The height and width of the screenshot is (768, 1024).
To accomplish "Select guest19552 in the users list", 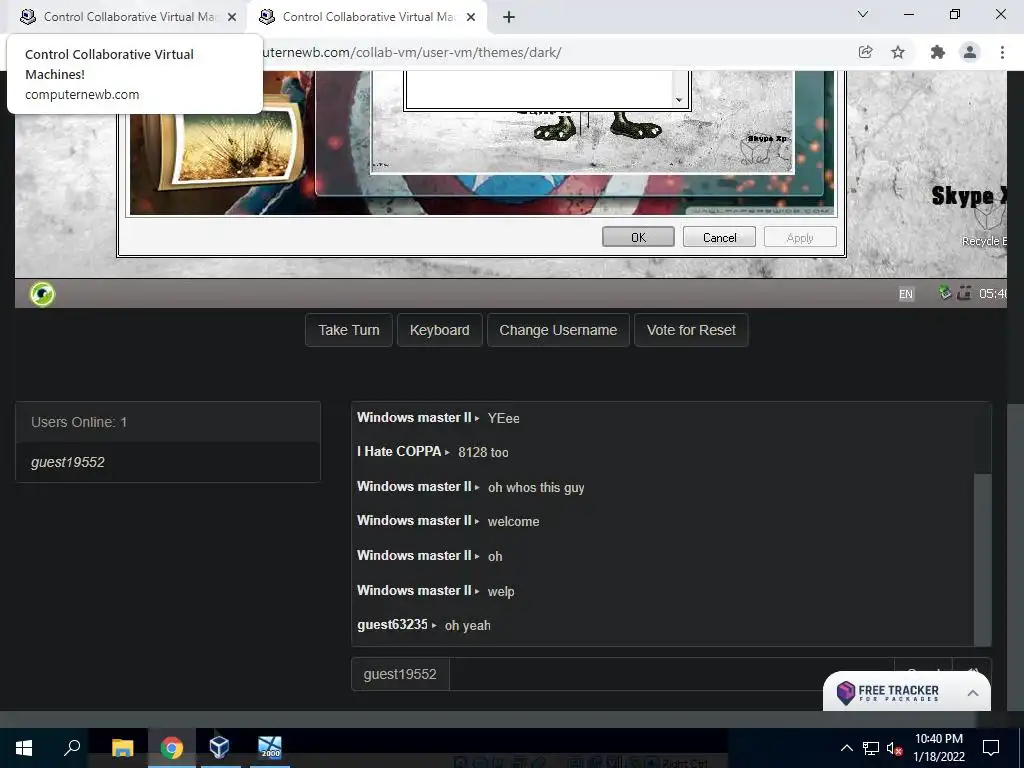I will (168, 462).
